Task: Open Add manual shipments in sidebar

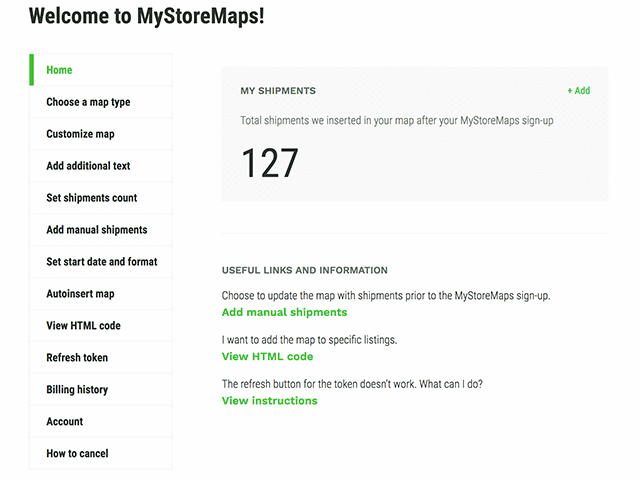Action: pos(96,230)
